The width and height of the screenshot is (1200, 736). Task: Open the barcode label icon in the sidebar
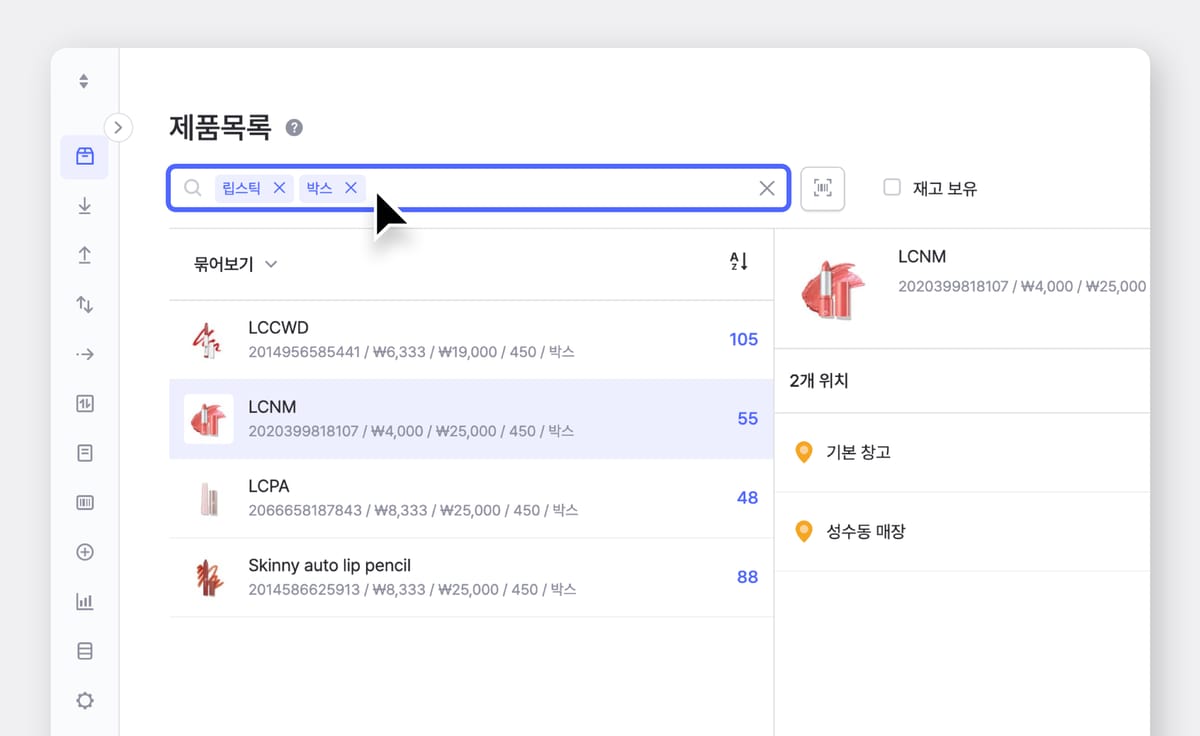coord(84,502)
